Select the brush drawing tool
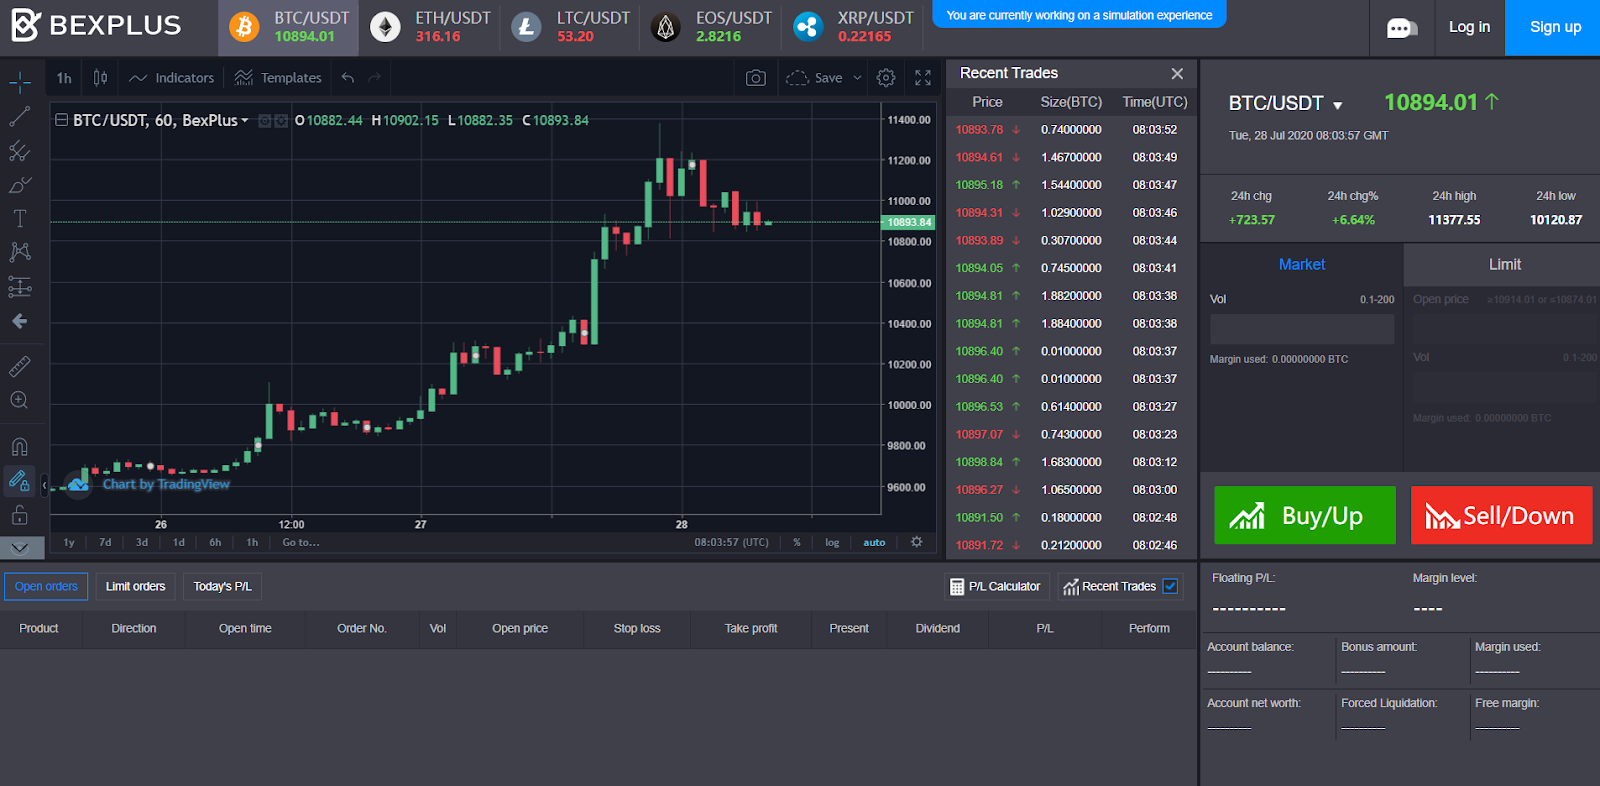Screen dimensions: 1600x786 coord(20,185)
